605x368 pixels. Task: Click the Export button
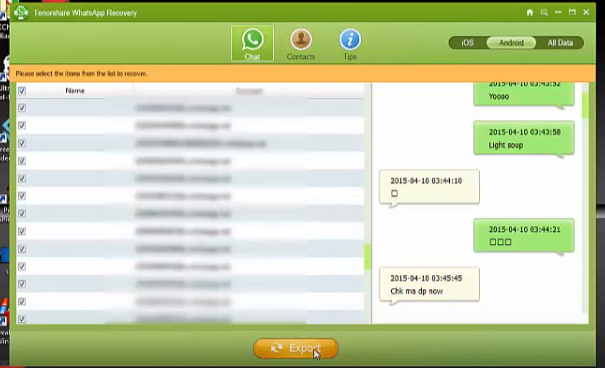tap(296, 348)
